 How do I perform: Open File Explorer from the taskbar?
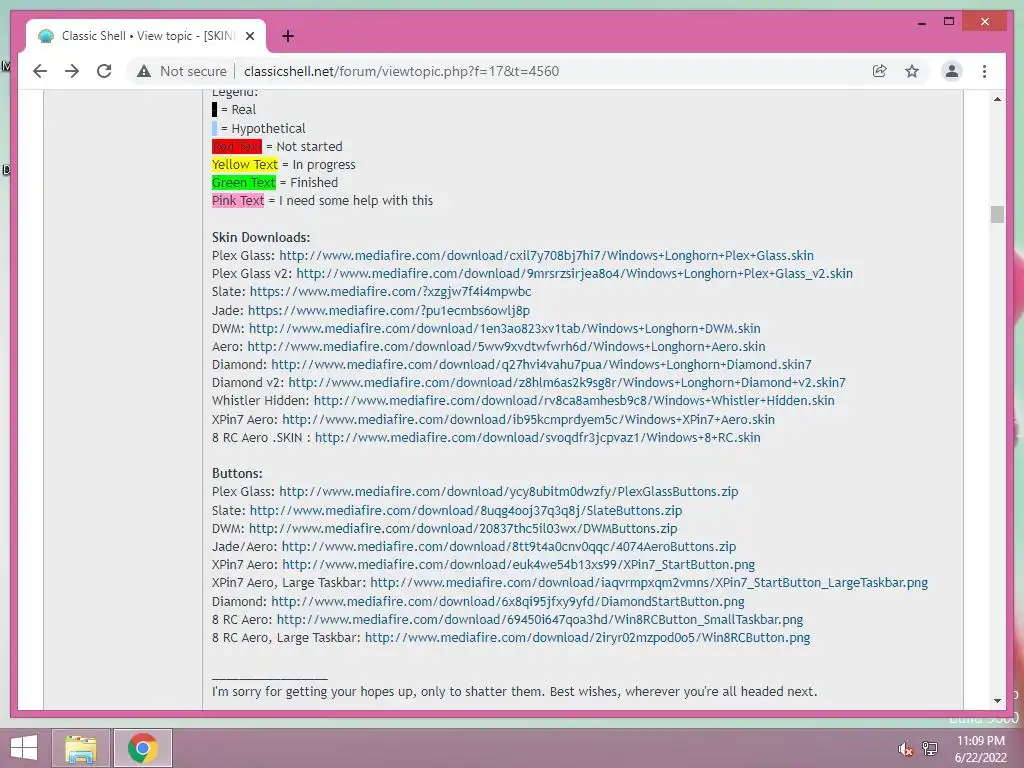pyautogui.click(x=80, y=748)
